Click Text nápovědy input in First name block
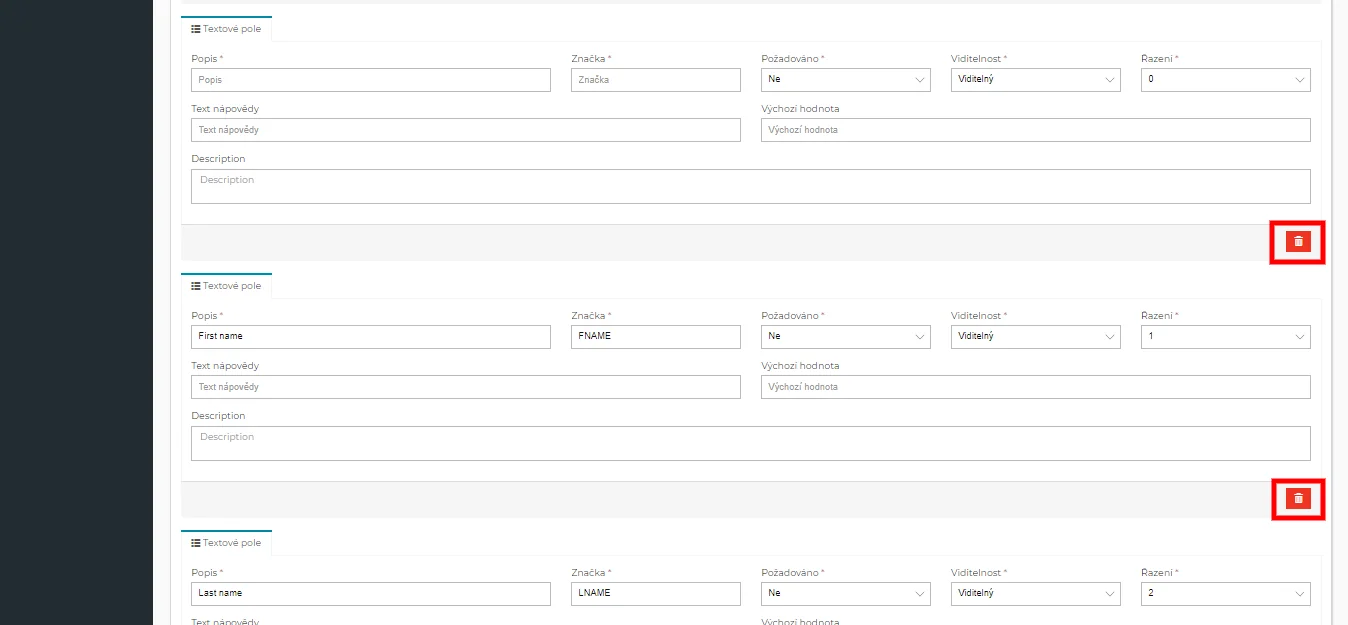The height and width of the screenshot is (625, 1348). click(x=465, y=387)
